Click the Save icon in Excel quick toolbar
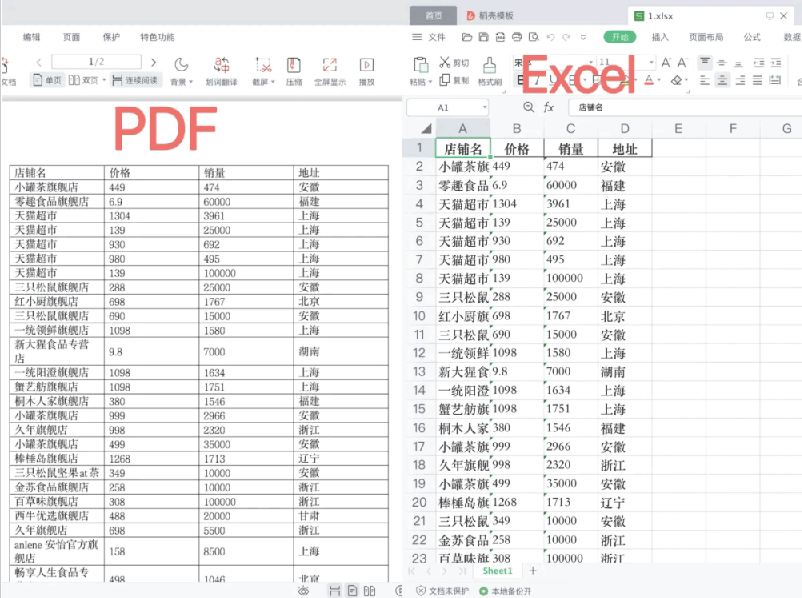Image resolution: width=802 pixels, height=598 pixels. (483, 37)
